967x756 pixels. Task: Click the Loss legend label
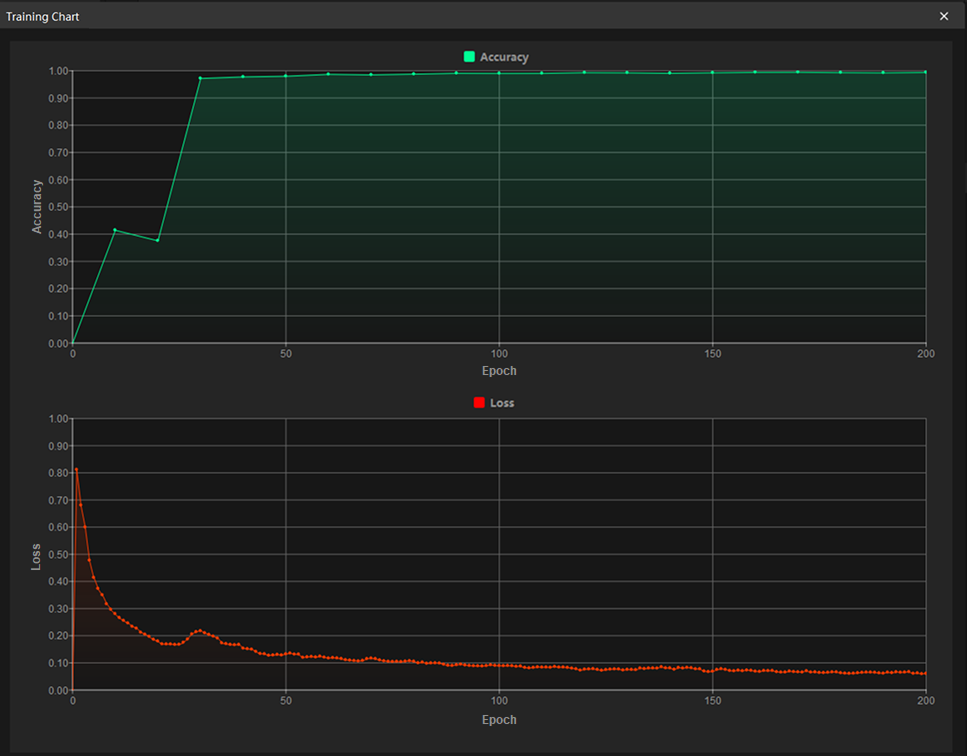pos(502,403)
